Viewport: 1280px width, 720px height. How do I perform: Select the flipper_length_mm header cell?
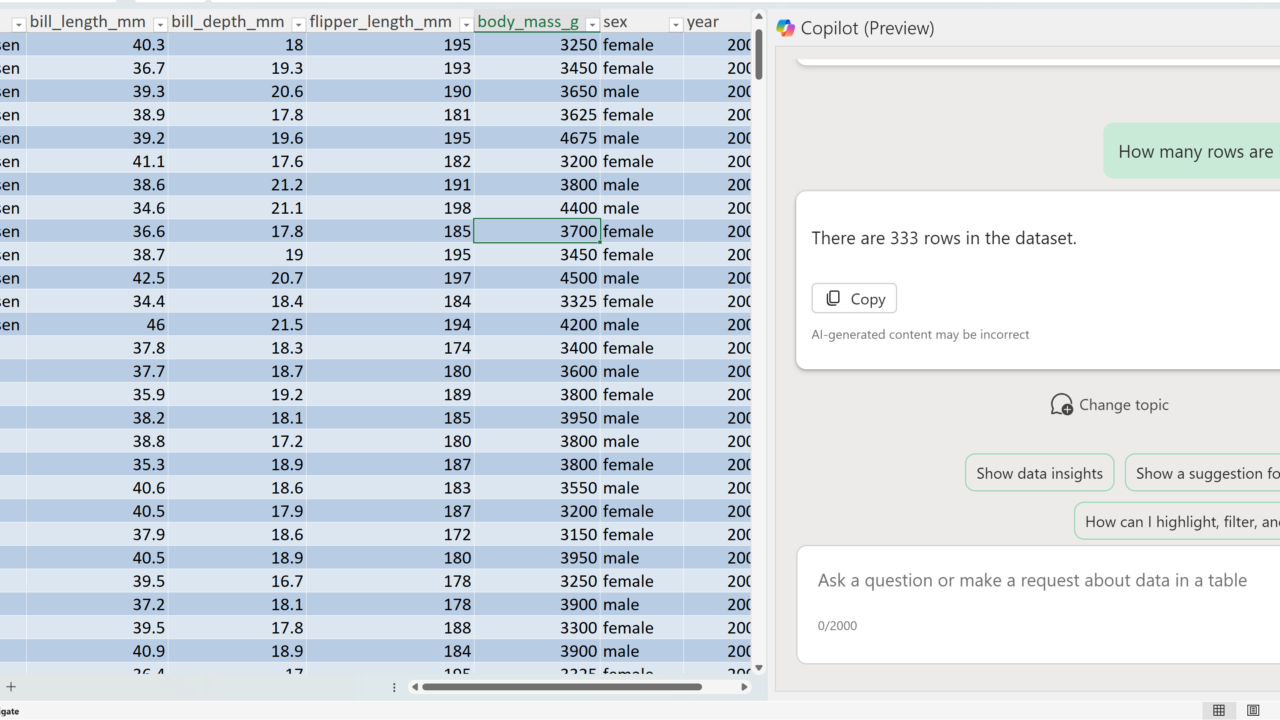390,22
